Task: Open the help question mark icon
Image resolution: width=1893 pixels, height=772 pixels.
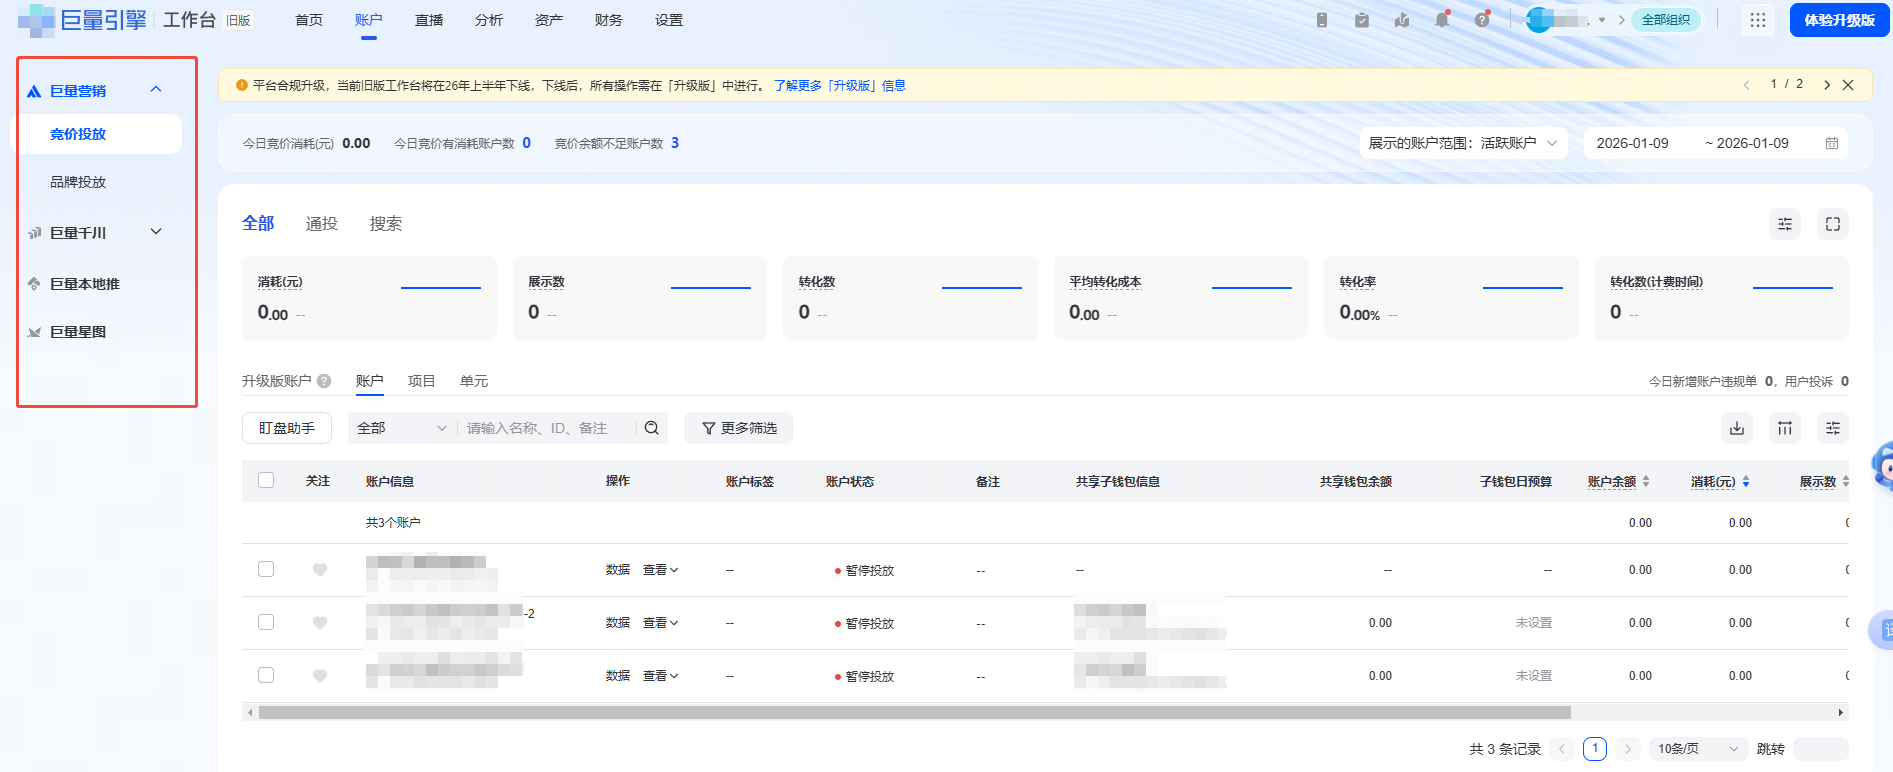Action: [1482, 20]
